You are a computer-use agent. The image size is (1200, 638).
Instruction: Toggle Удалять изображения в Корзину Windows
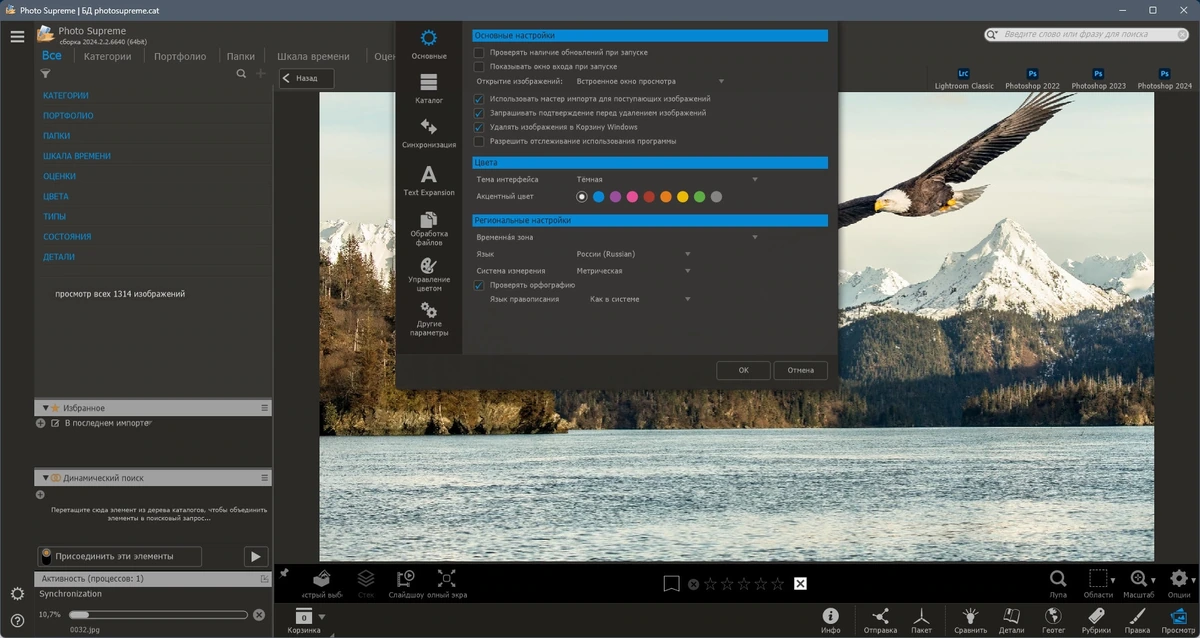(x=479, y=127)
